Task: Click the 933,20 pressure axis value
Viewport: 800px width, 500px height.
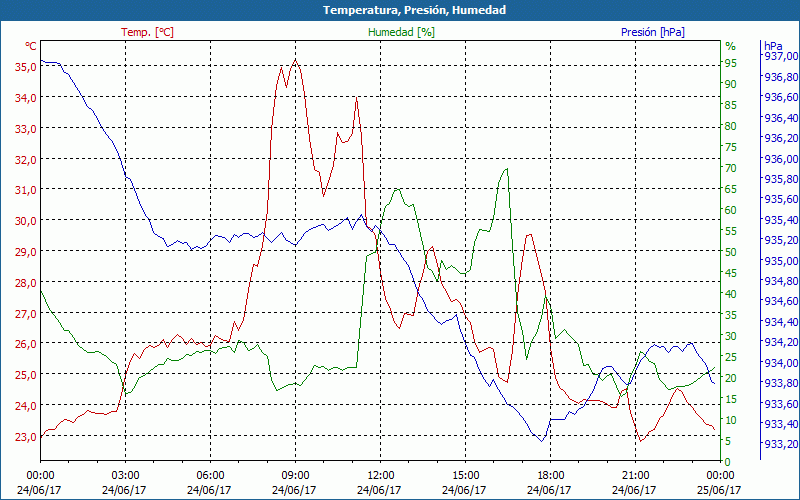Action: pos(781,444)
